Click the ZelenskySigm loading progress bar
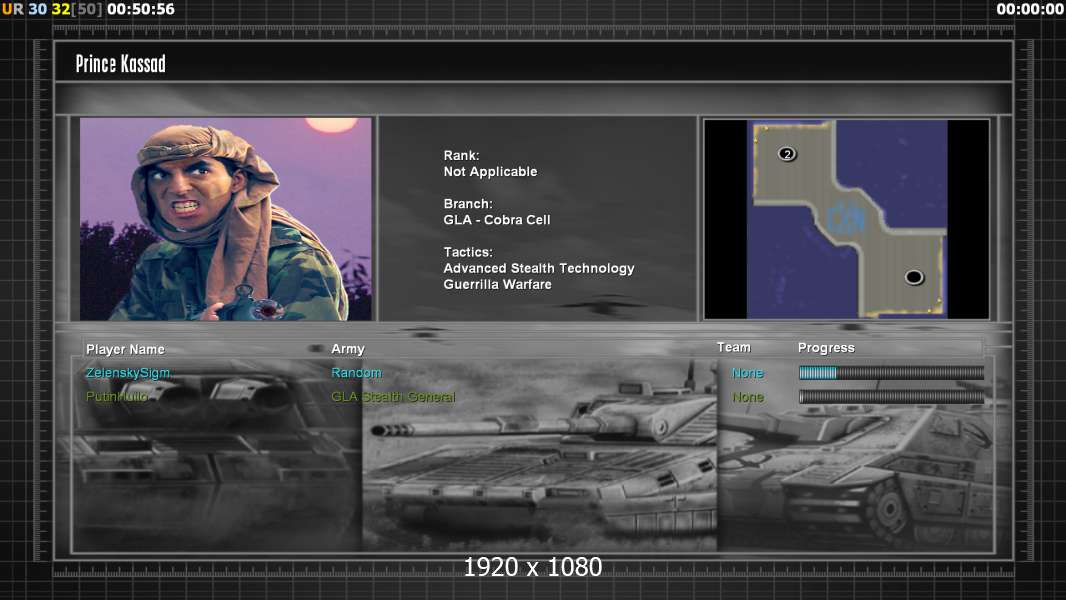The height and width of the screenshot is (600, 1066). [x=891, y=372]
